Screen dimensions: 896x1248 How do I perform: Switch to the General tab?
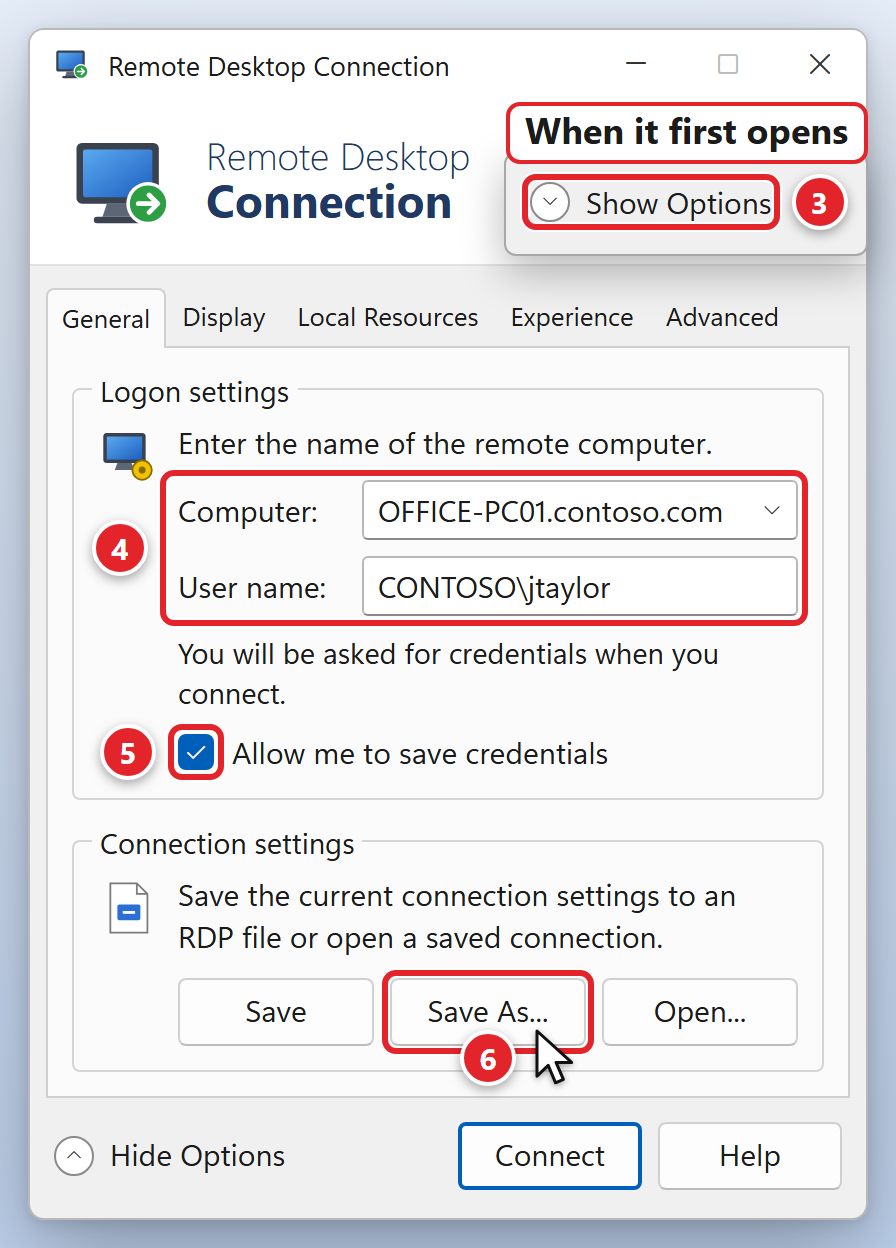106,319
